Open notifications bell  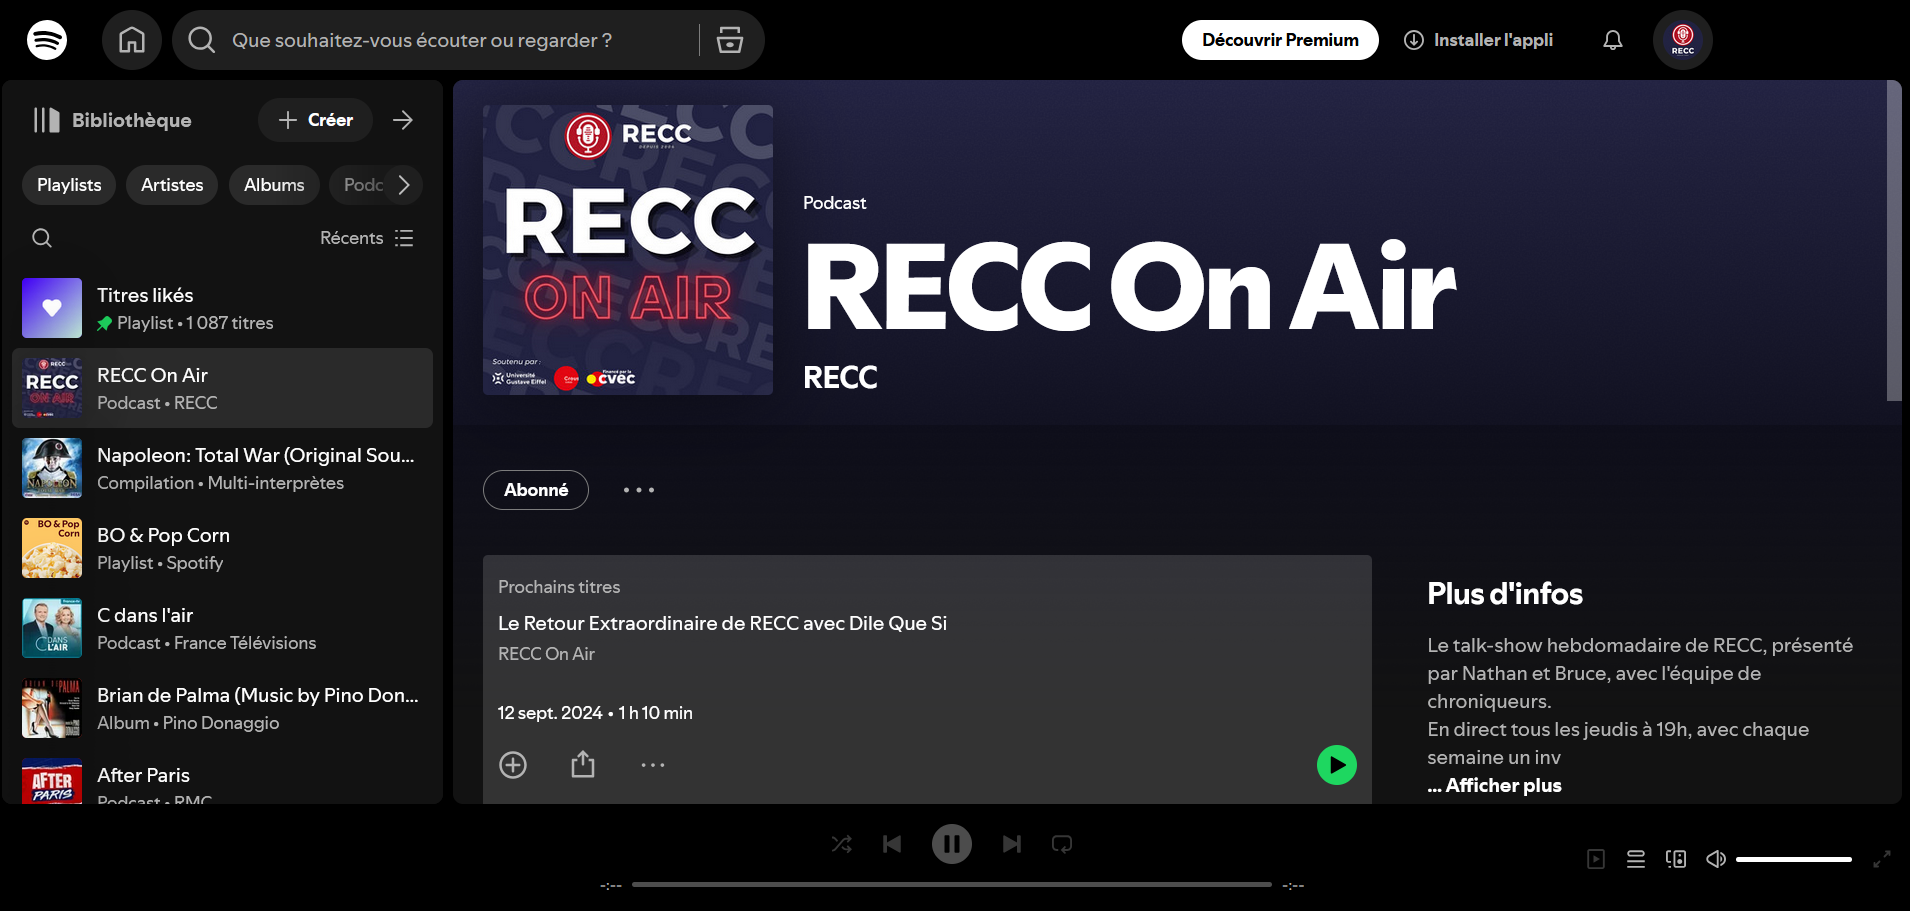pos(1612,40)
